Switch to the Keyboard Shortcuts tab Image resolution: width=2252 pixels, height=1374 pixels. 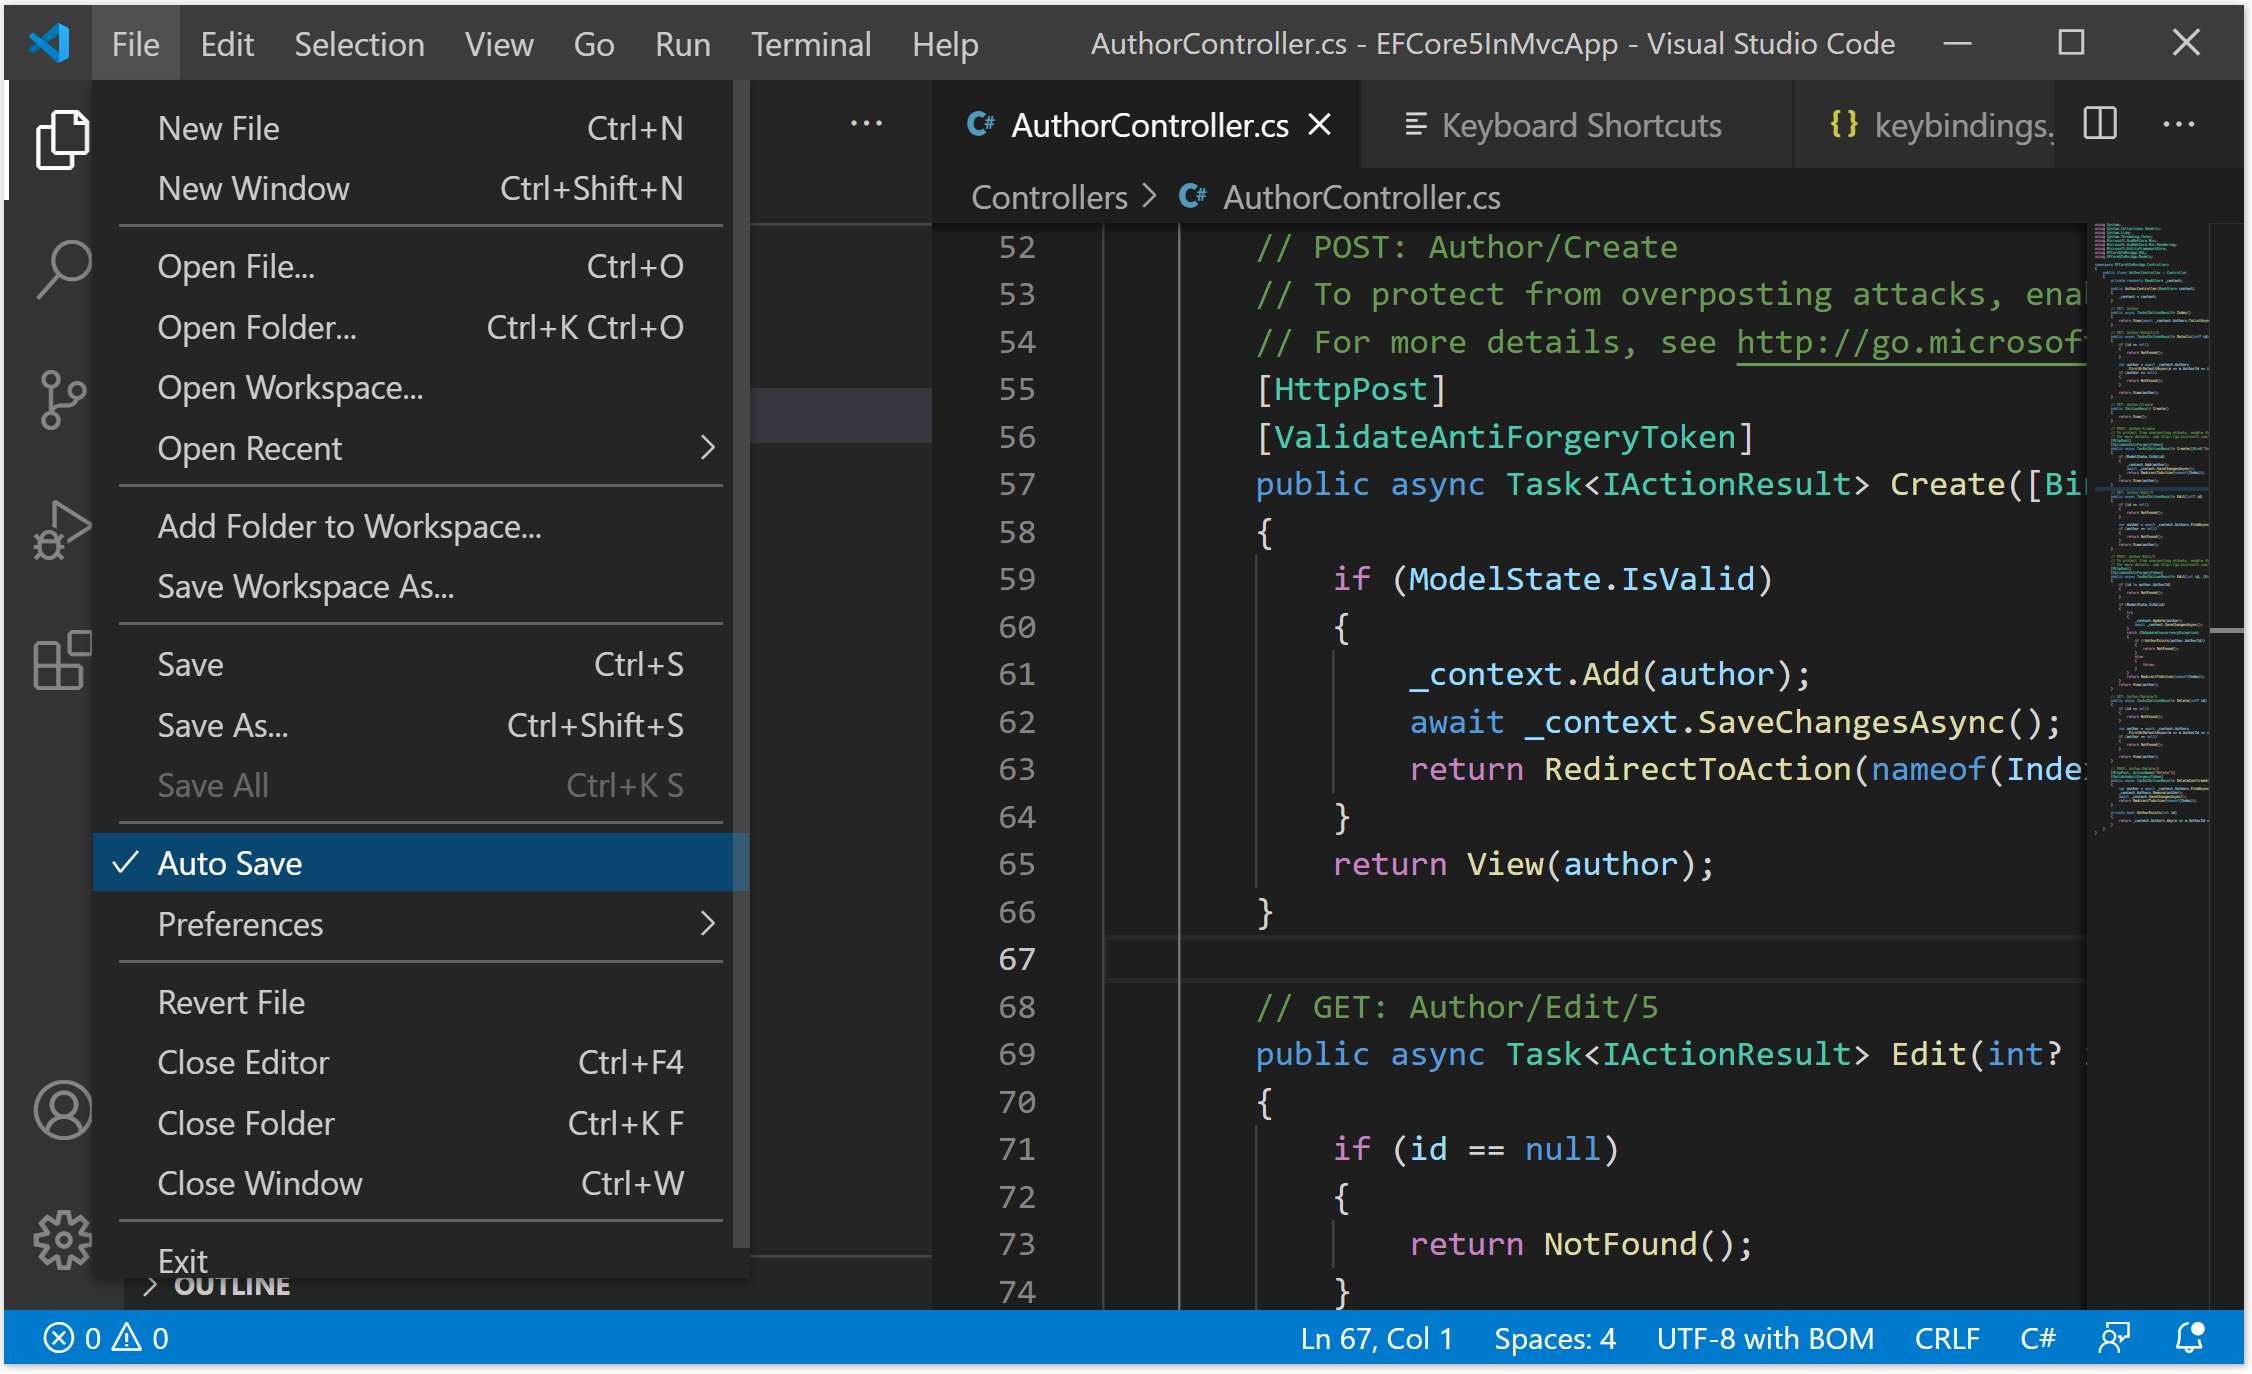1578,125
